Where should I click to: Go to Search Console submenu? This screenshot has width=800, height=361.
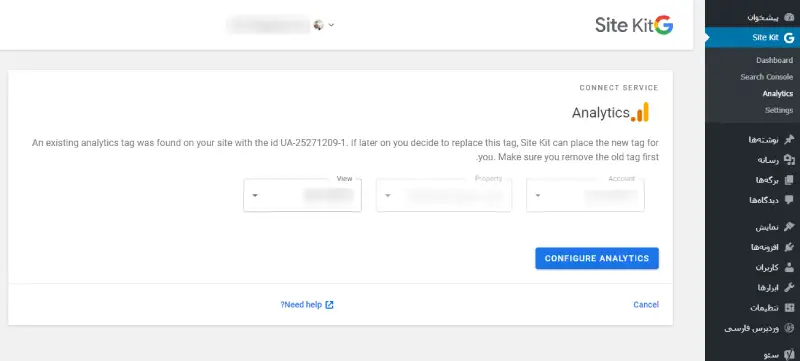click(767, 77)
